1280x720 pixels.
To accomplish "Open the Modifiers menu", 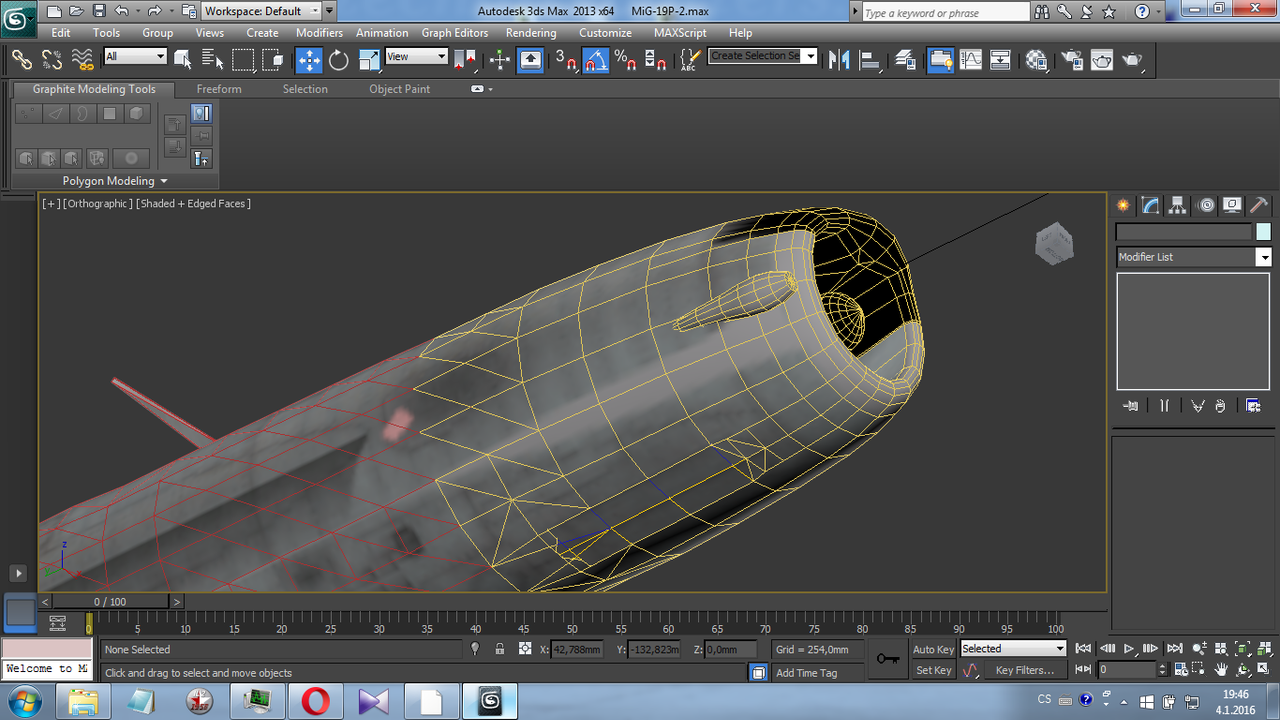I will coord(319,32).
